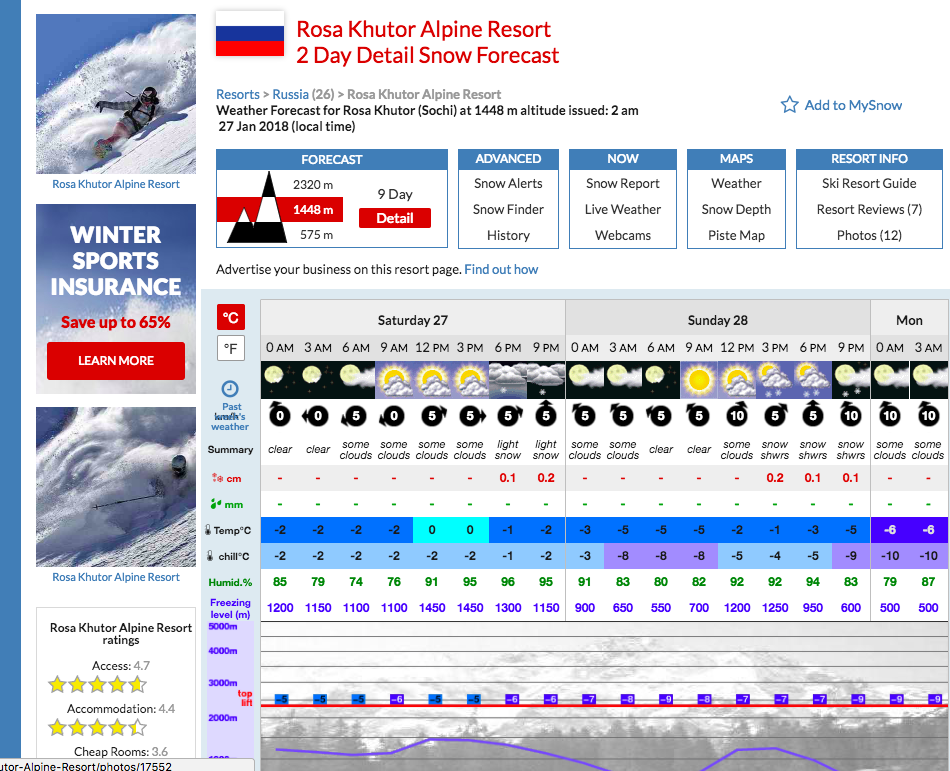Open Snow Depth map

[x=736, y=210]
